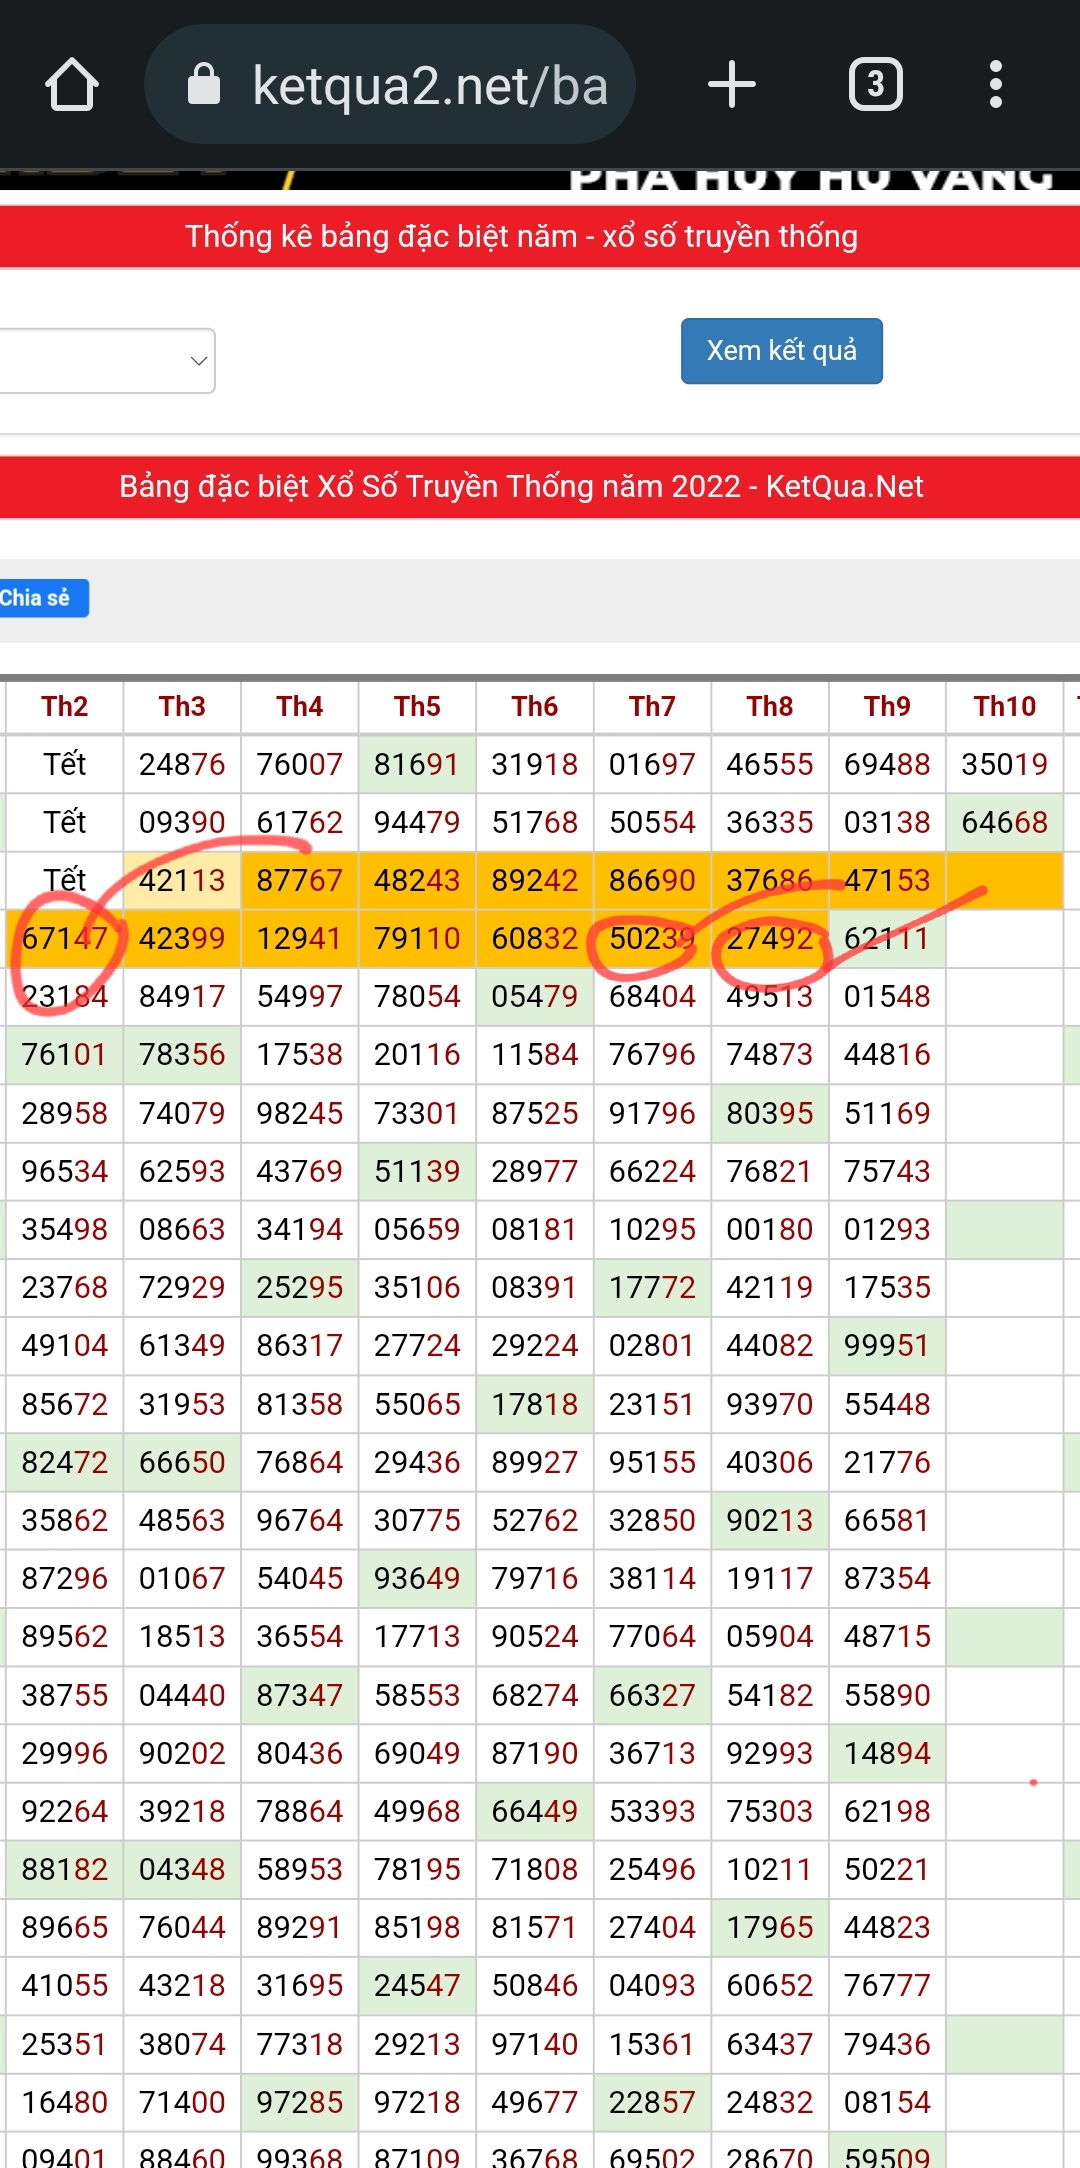The height and width of the screenshot is (2168, 1080).
Task: Open the browser three-dot overflow menu
Action: [995, 84]
